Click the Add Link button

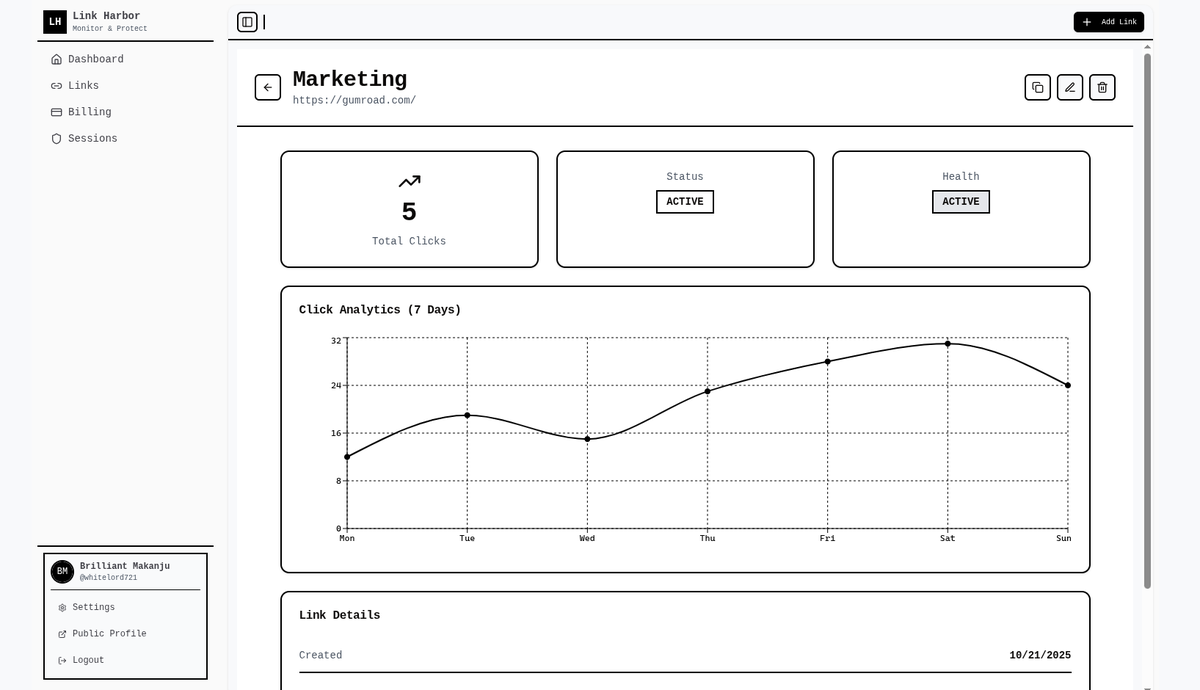pos(1109,22)
